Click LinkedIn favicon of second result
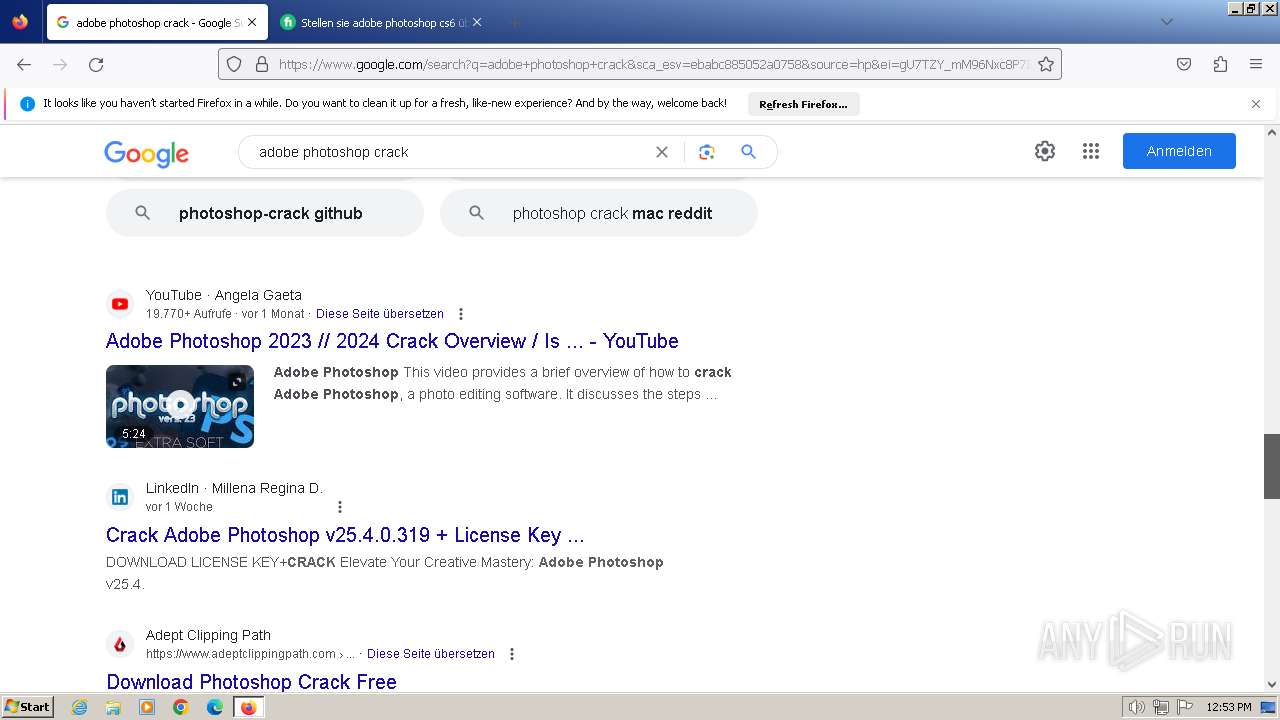The image size is (1280, 720). 120,497
